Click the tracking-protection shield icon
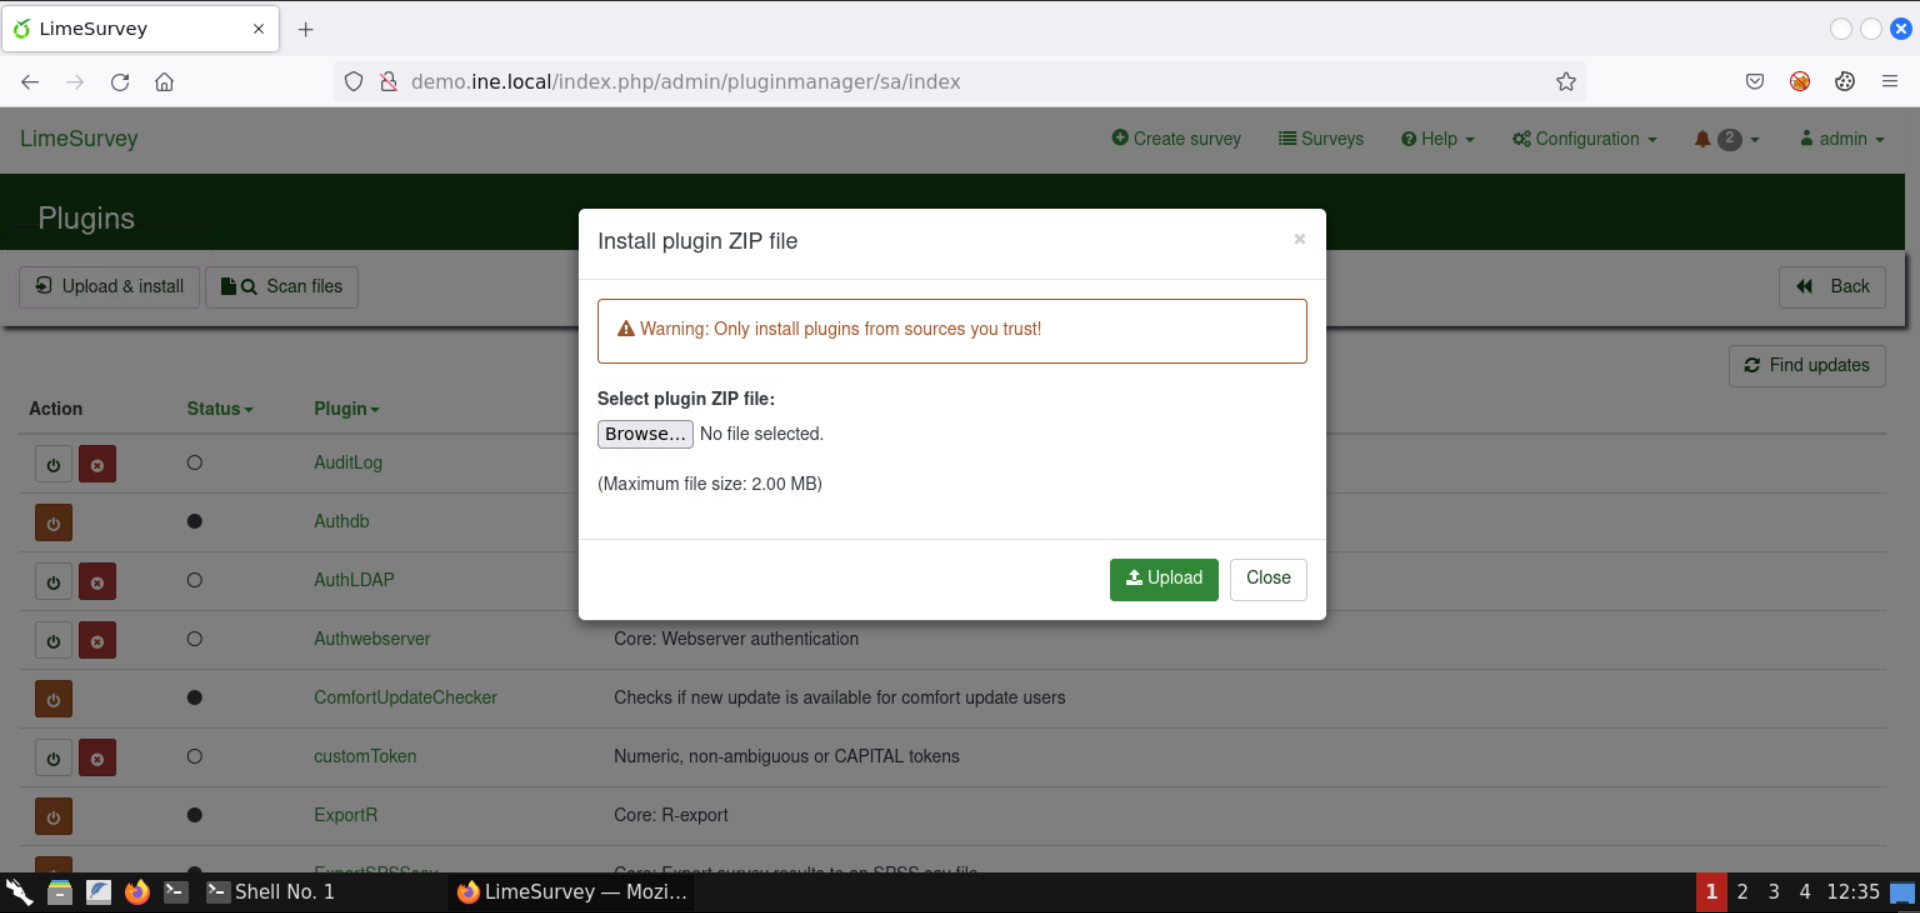 [353, 81]
